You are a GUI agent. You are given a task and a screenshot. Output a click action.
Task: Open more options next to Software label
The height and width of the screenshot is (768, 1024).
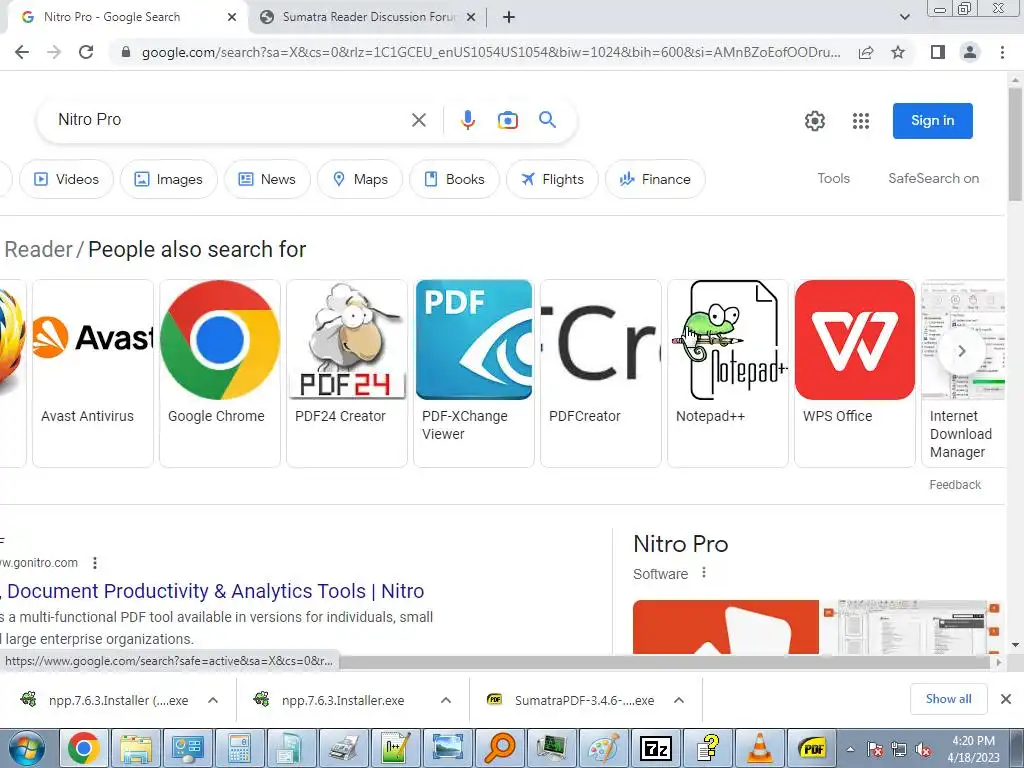coord(703,573)
